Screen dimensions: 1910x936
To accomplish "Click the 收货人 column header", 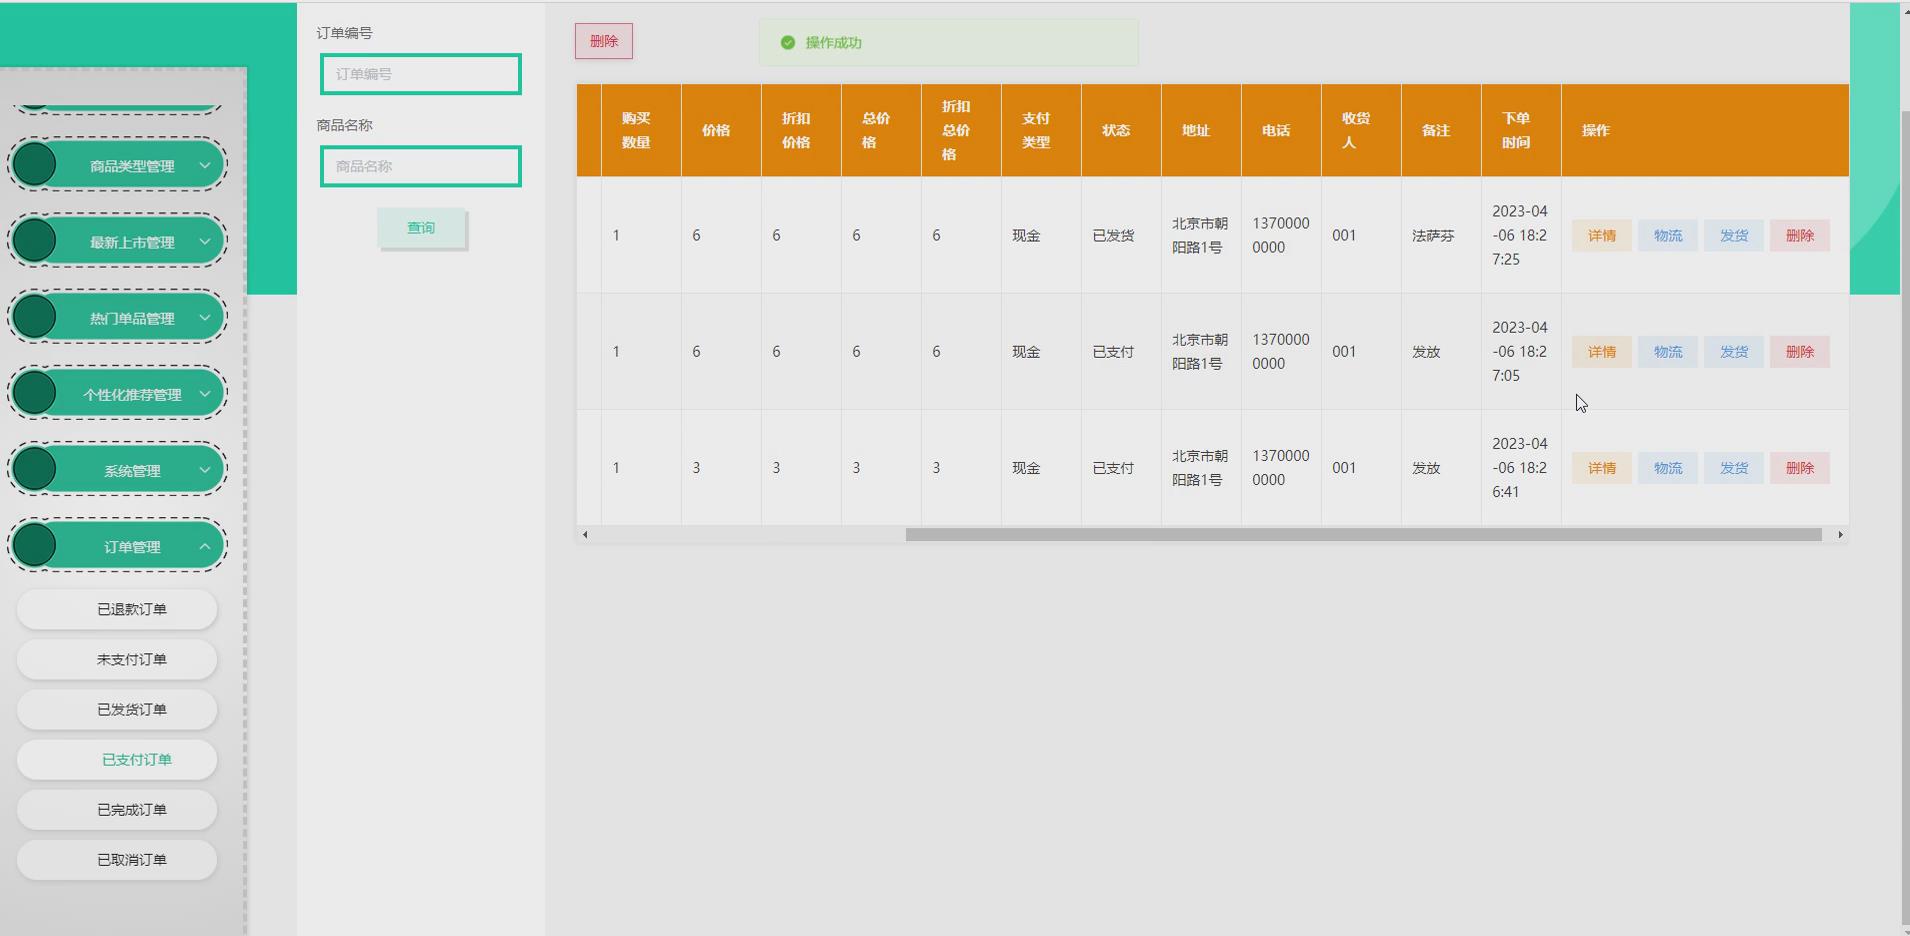I will coord(1361,130).
